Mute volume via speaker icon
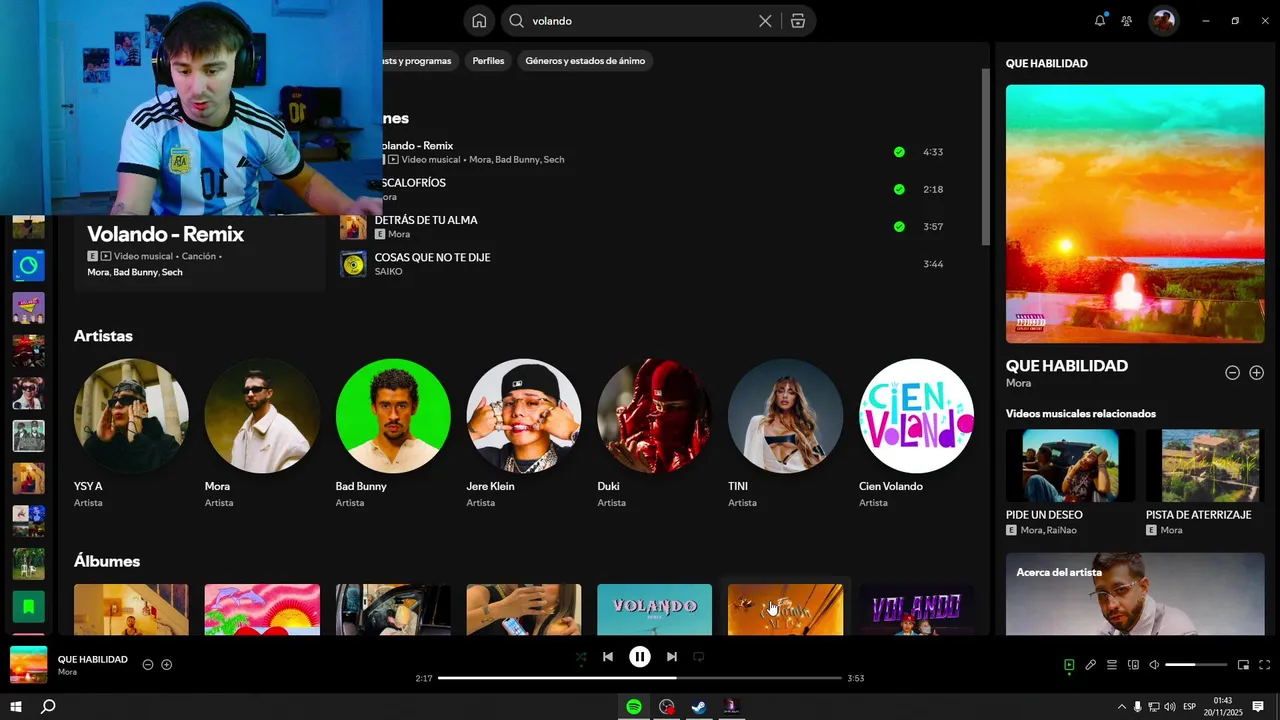 tap(1154, 665)
